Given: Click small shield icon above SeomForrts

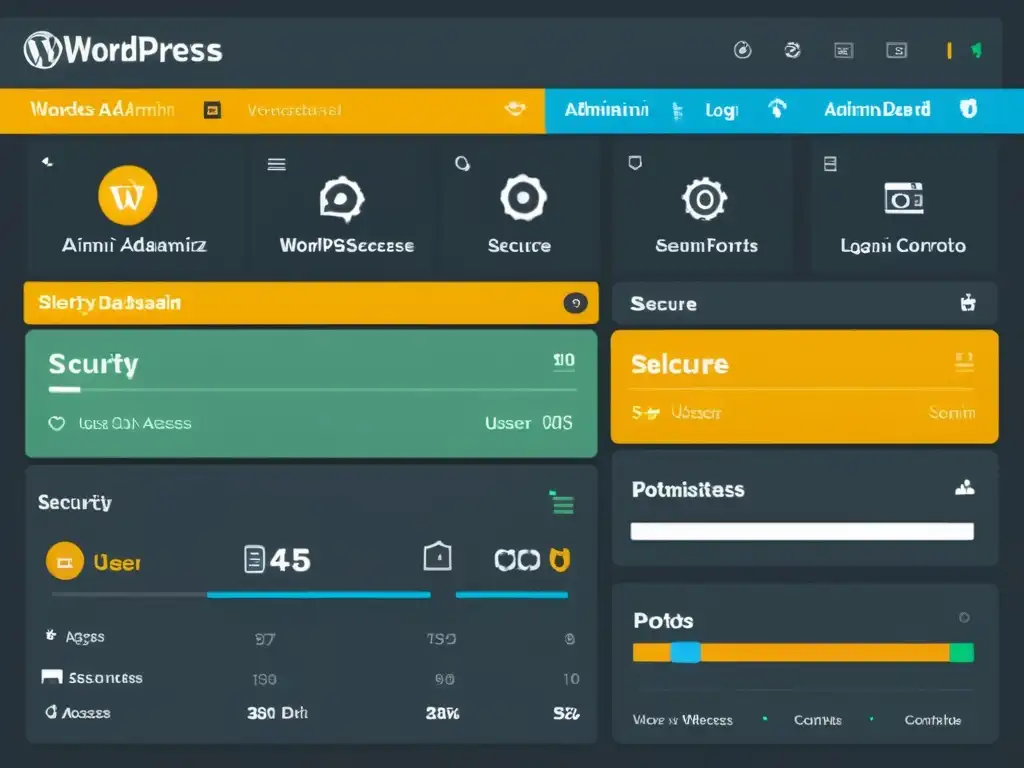Looking at the screenshot, I should pyautogui.click(x=635, y=163).
